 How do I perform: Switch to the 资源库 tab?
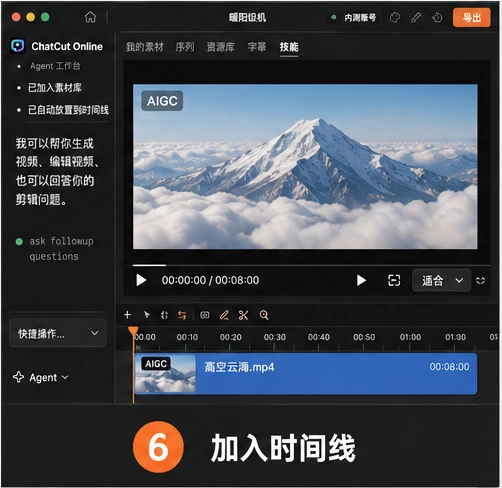[220, 47]
